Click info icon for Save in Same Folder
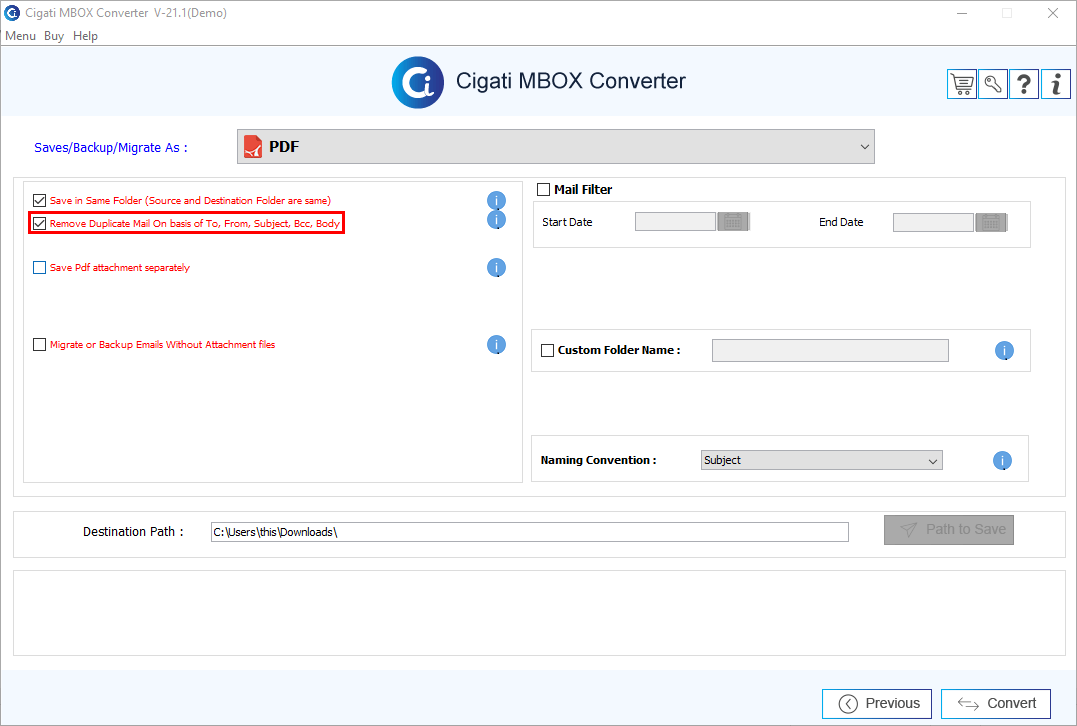This screenshot has width=1077, height=726. point(496,201)
